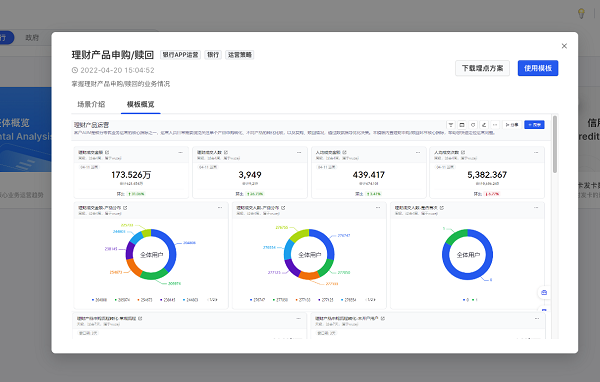Open more menu on lower left trend card

pos(298,318)
